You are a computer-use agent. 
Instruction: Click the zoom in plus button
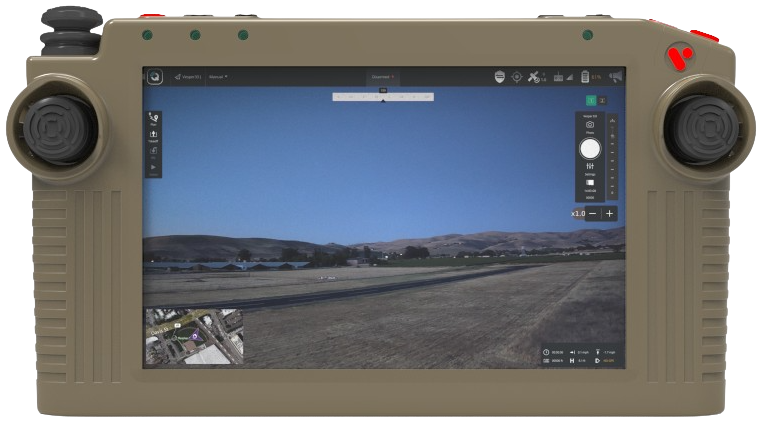(x=609, y=214)
